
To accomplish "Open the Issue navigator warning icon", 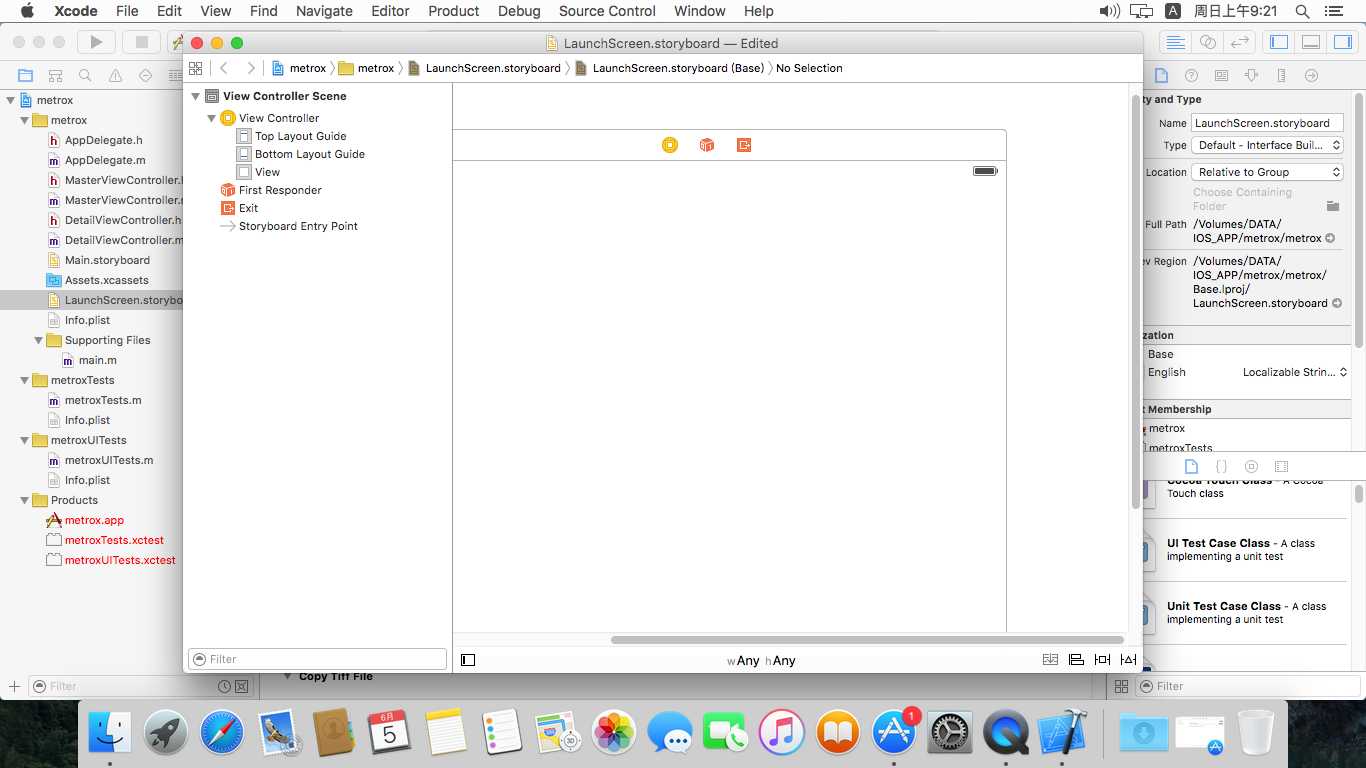I will pos(116,75).
